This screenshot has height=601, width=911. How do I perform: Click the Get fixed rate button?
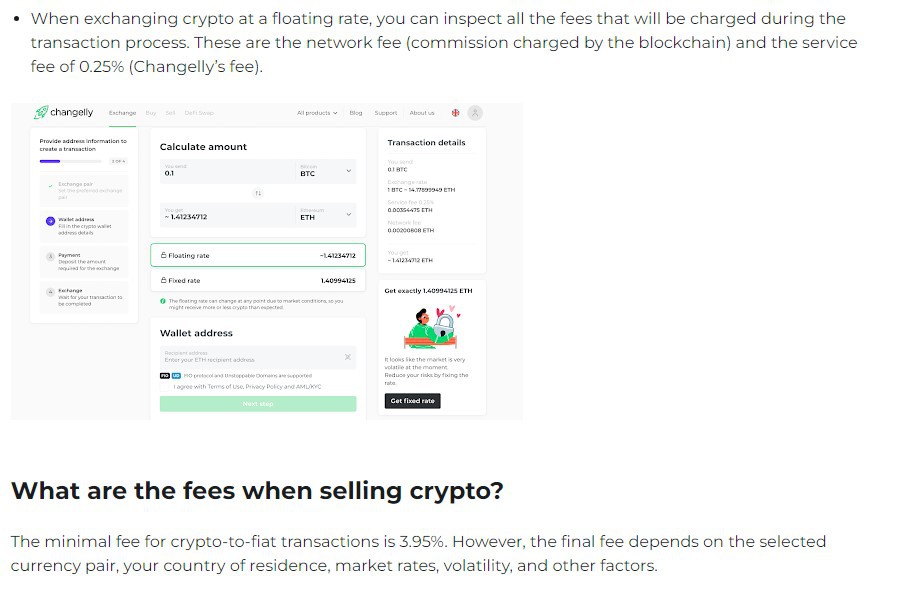(x=412, y=400)
